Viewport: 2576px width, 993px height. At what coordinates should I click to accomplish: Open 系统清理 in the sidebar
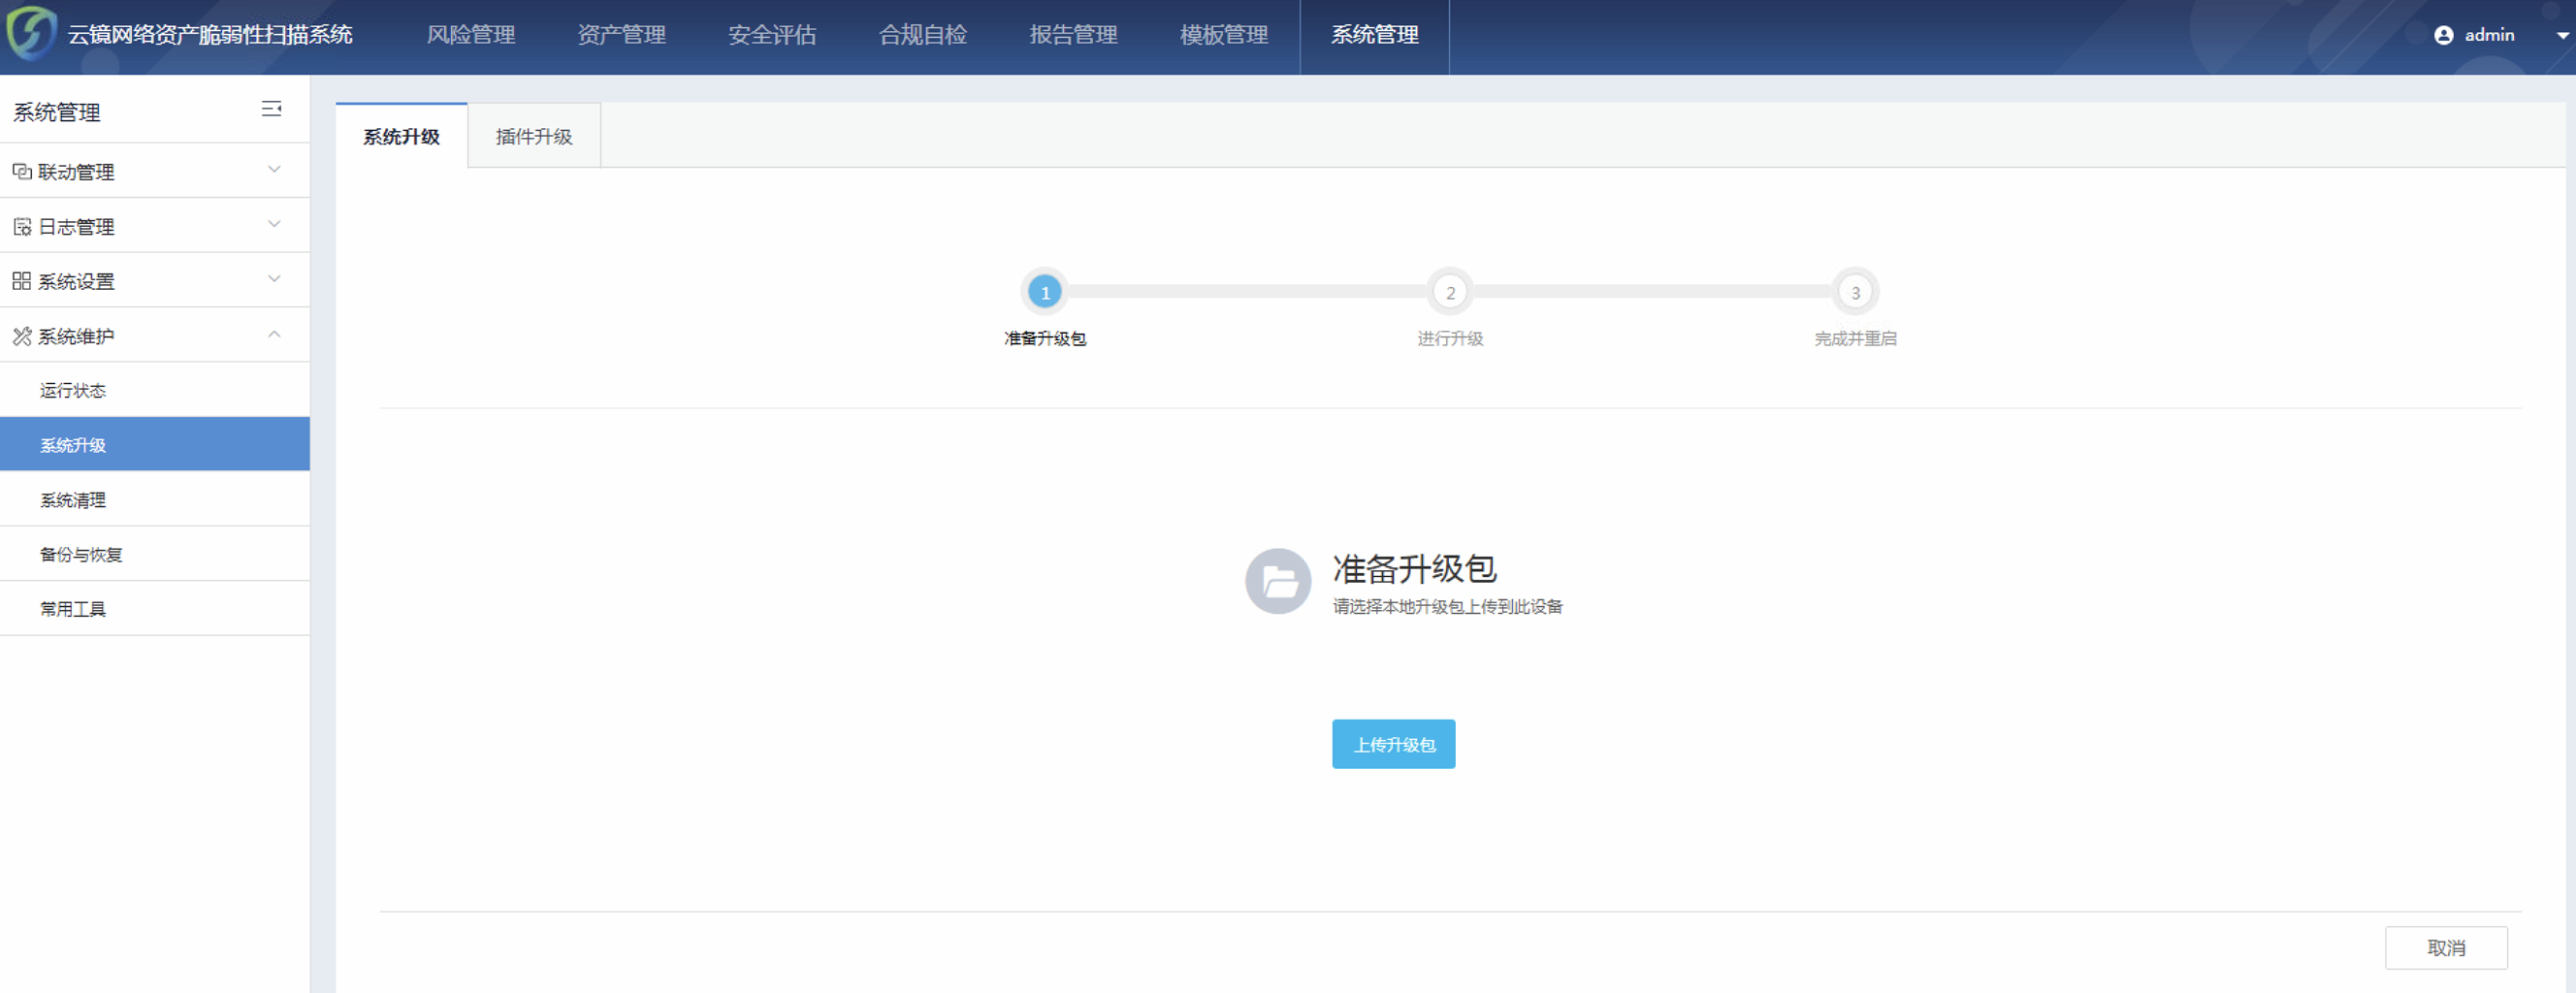(155, 499)
